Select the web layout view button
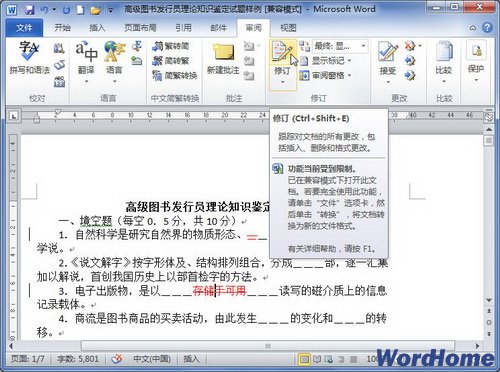The image size is (500, 372). pyautogui.click(x=329, y=359)
